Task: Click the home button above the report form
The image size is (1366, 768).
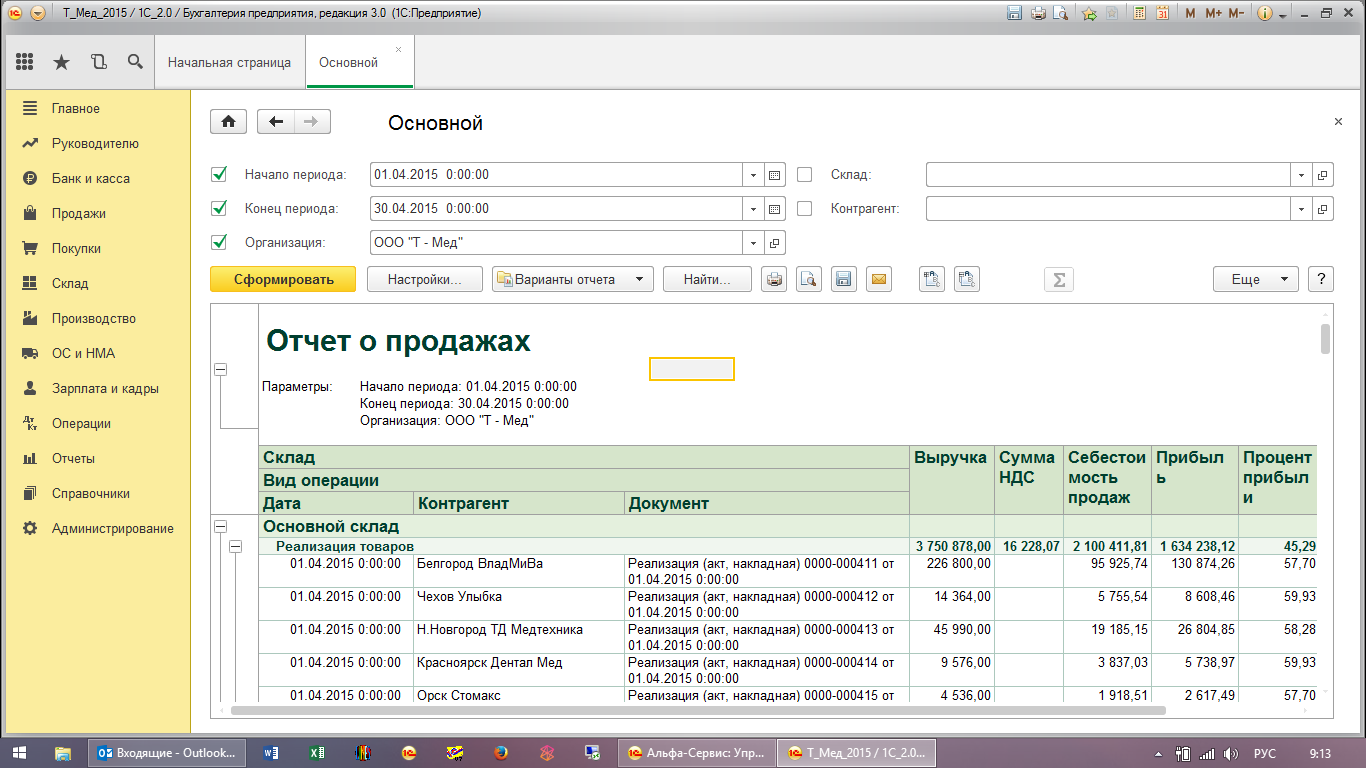Action: point(228,122)
